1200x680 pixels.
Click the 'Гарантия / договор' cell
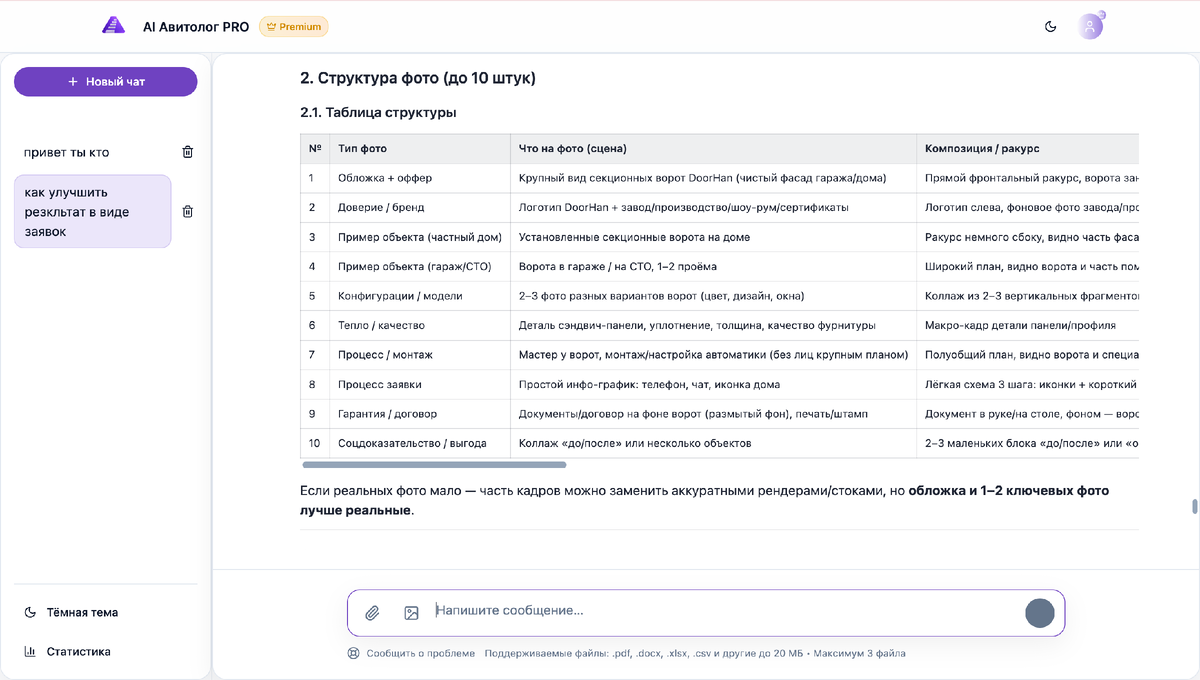pyautogui.click(x=420, y=414)
